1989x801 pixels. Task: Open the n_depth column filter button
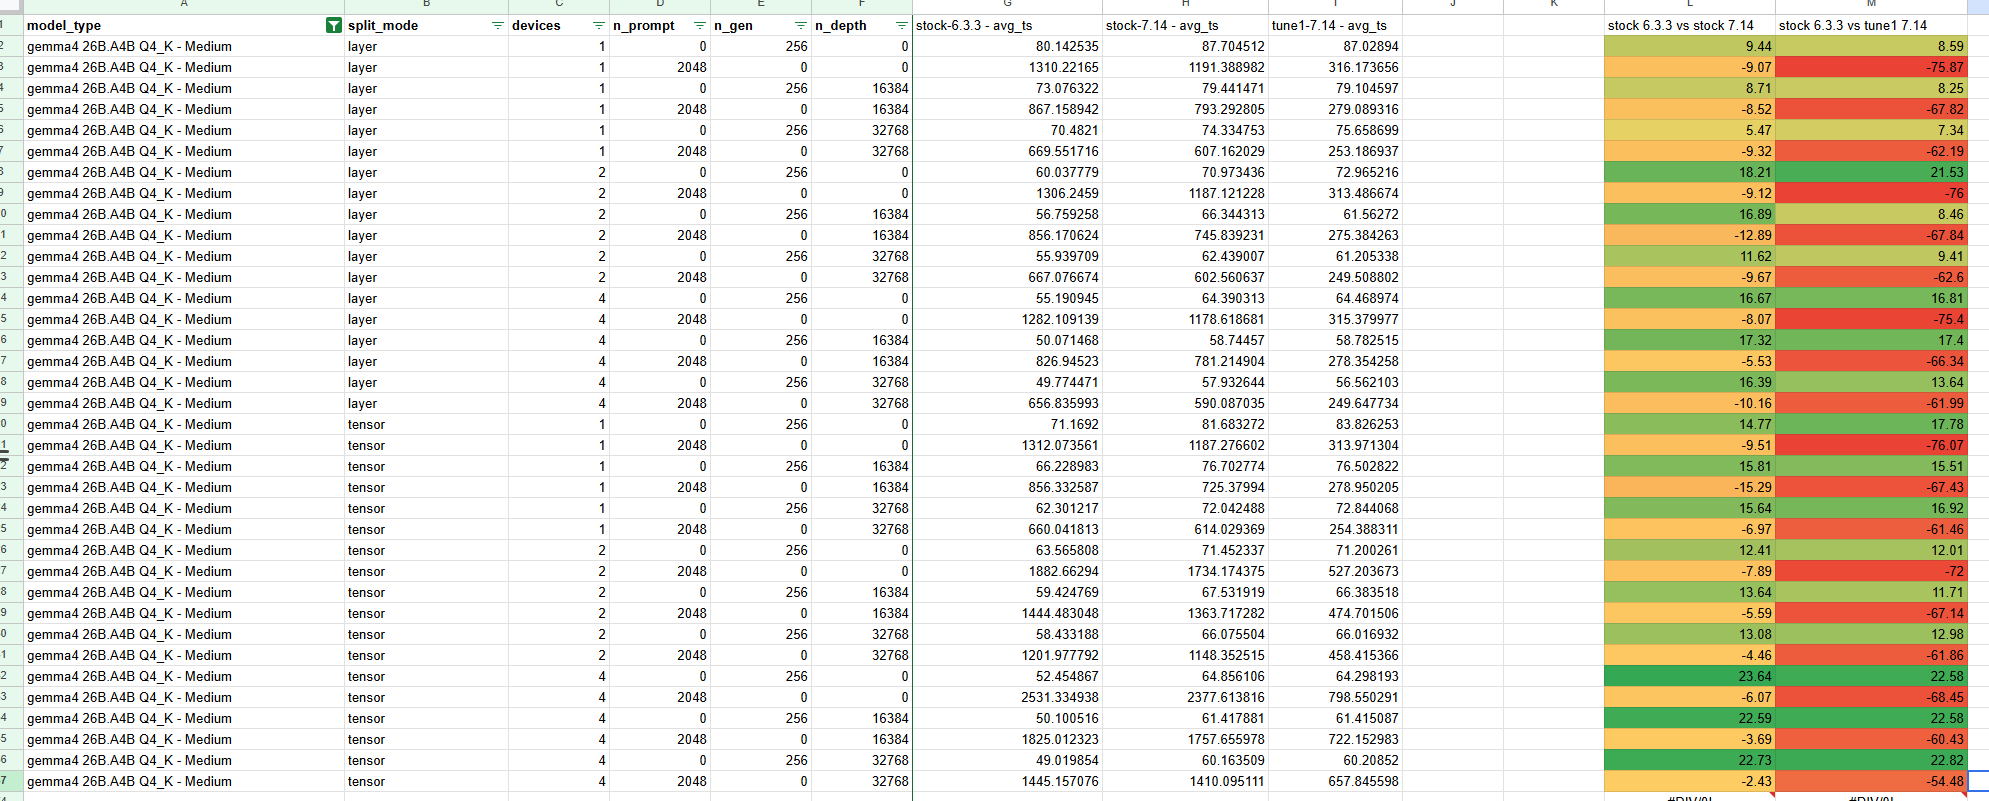[x=902, y=25]
